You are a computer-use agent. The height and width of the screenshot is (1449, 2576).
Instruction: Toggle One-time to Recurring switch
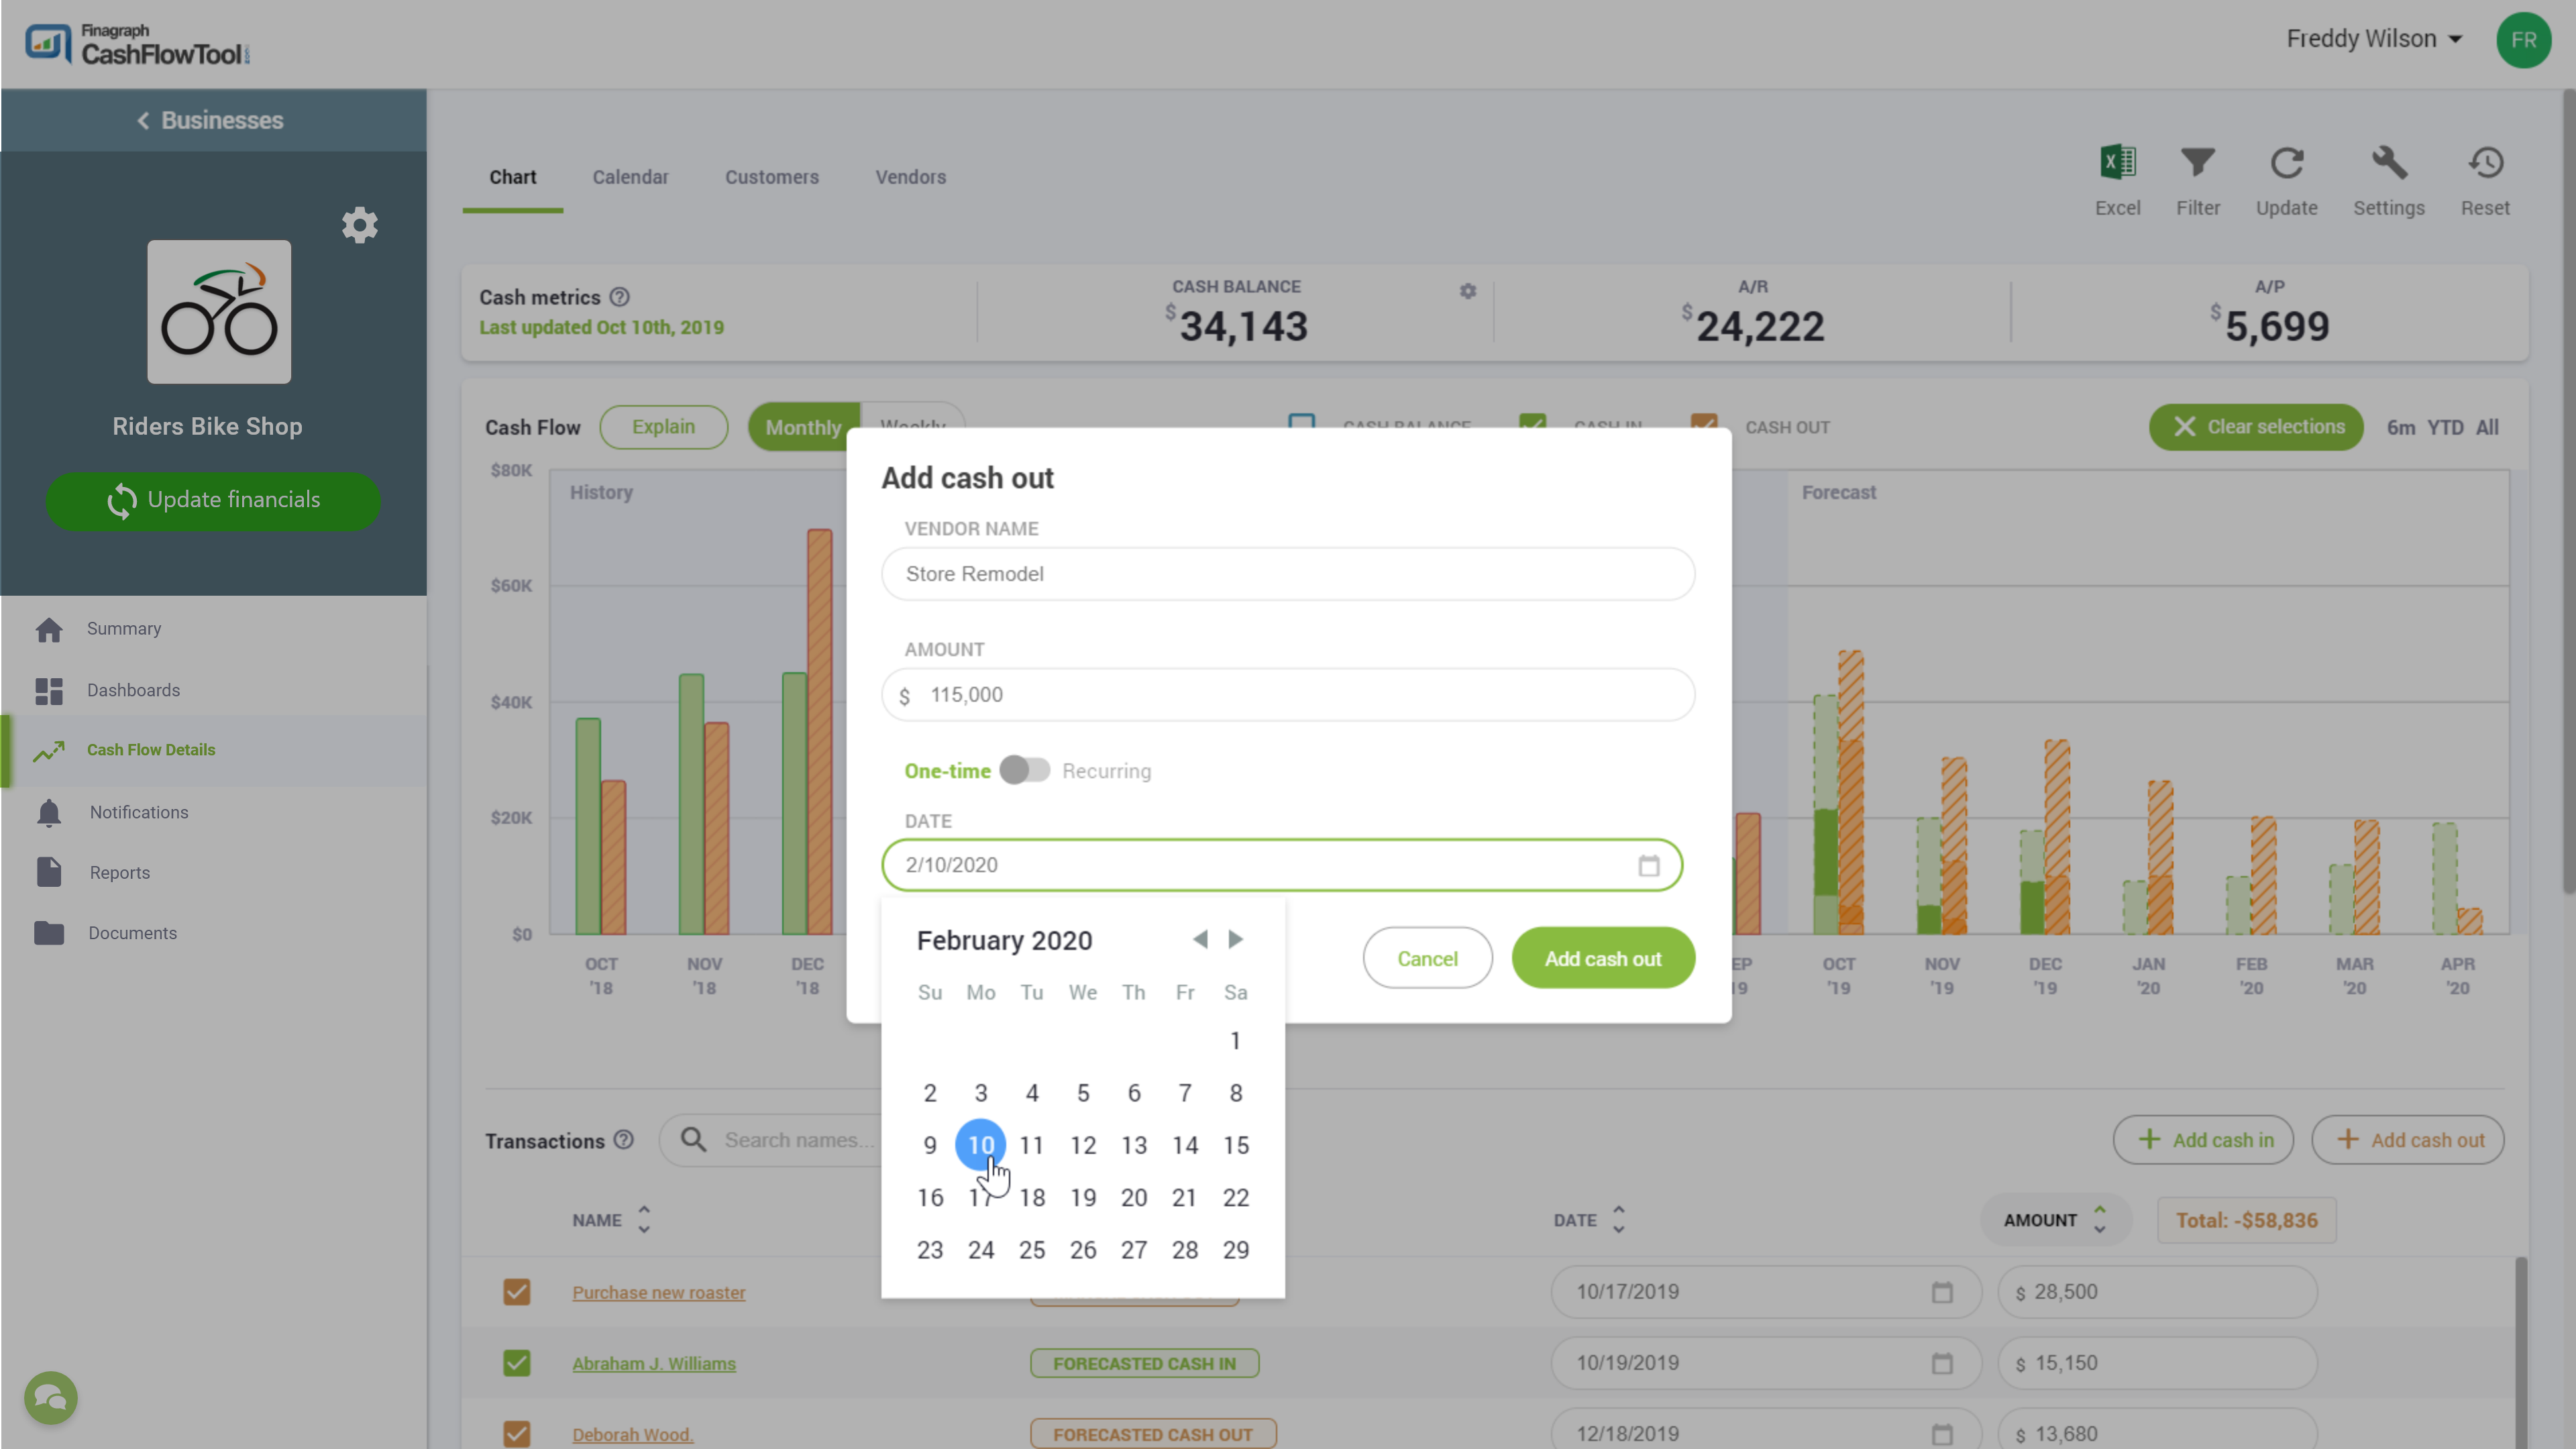[x=1024, y=770]
